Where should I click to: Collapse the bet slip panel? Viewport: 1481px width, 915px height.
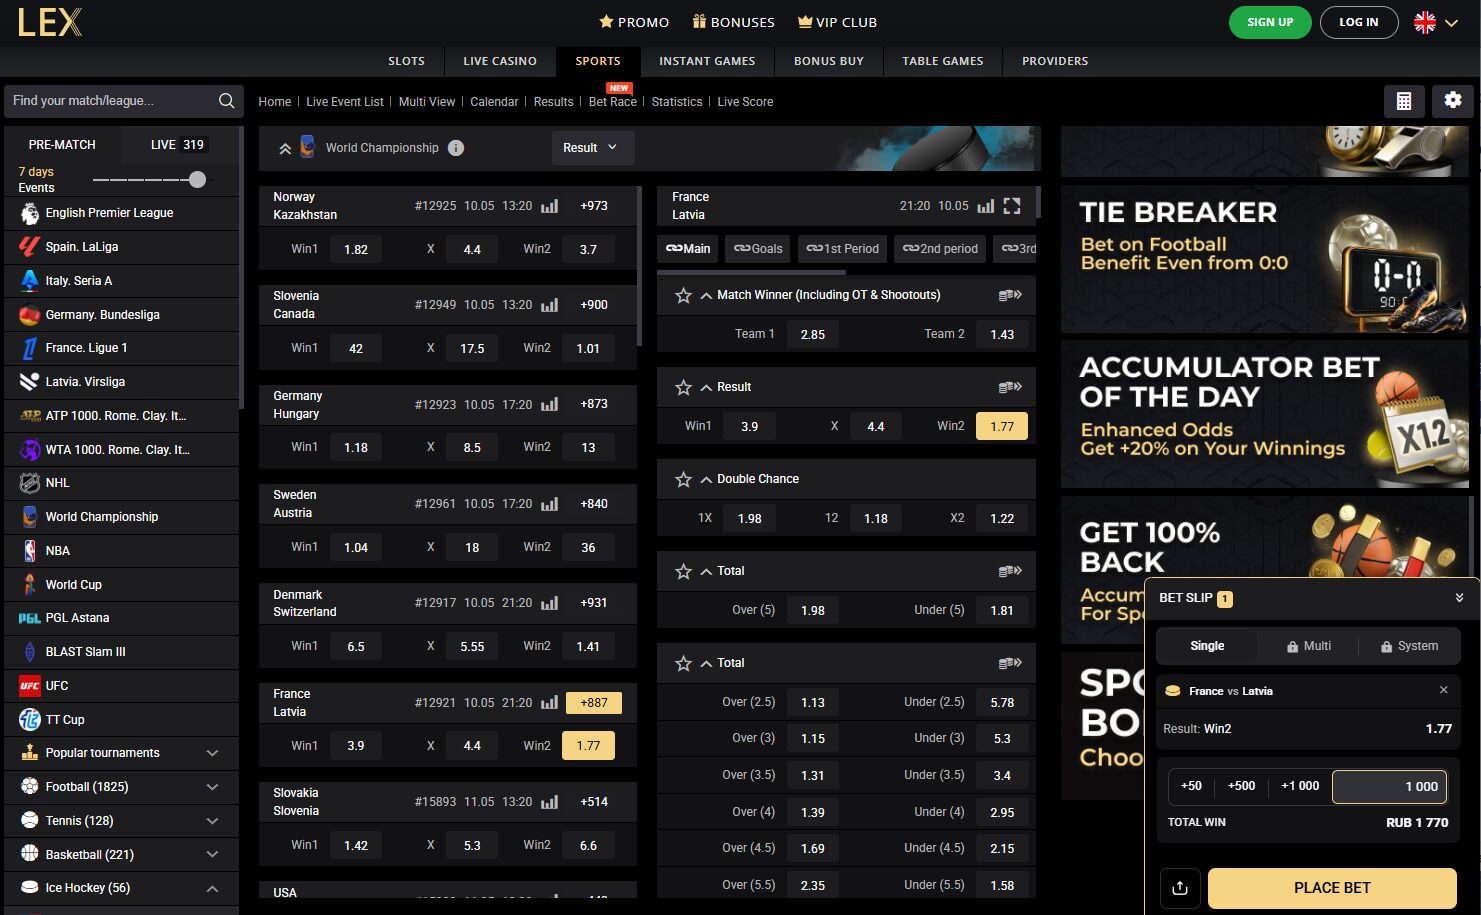(x=1459, y=598)
